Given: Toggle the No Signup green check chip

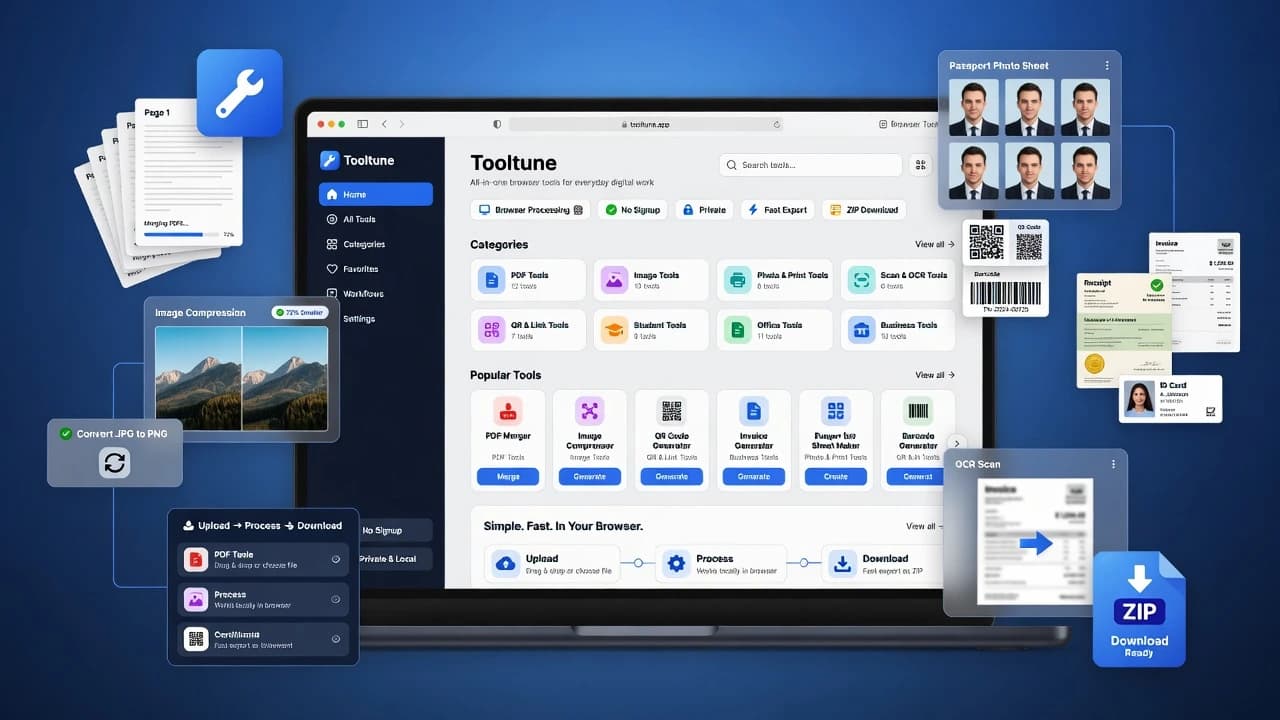Looking at the screenshot, I should (x=633, y=210).
